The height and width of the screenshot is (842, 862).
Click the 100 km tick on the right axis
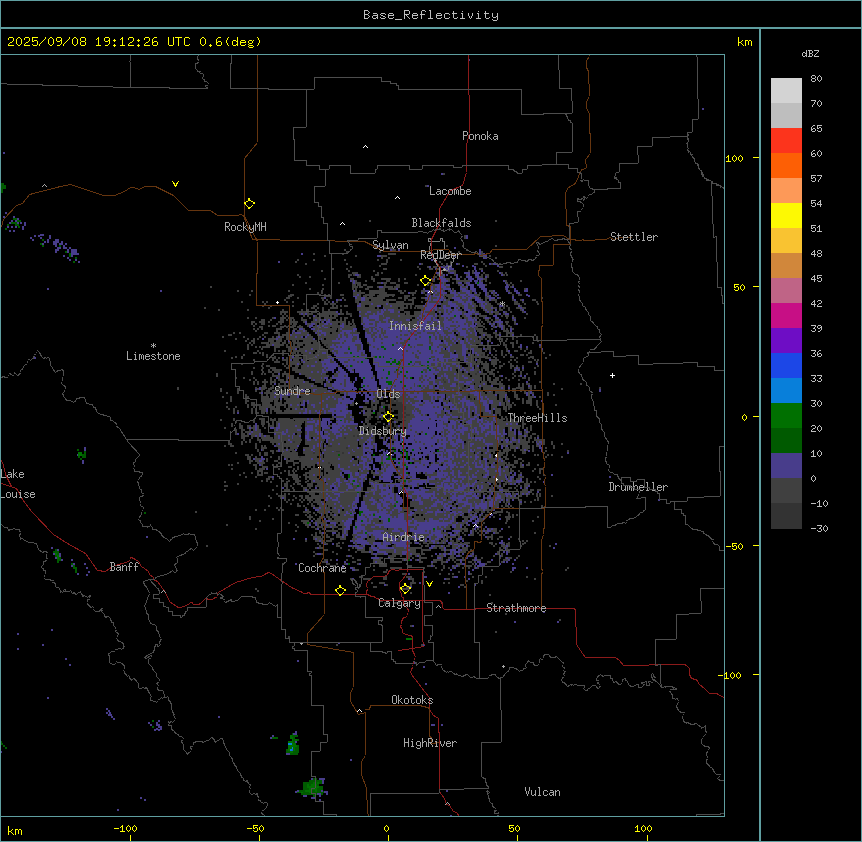pyautogui.click(x=734, y=158)
